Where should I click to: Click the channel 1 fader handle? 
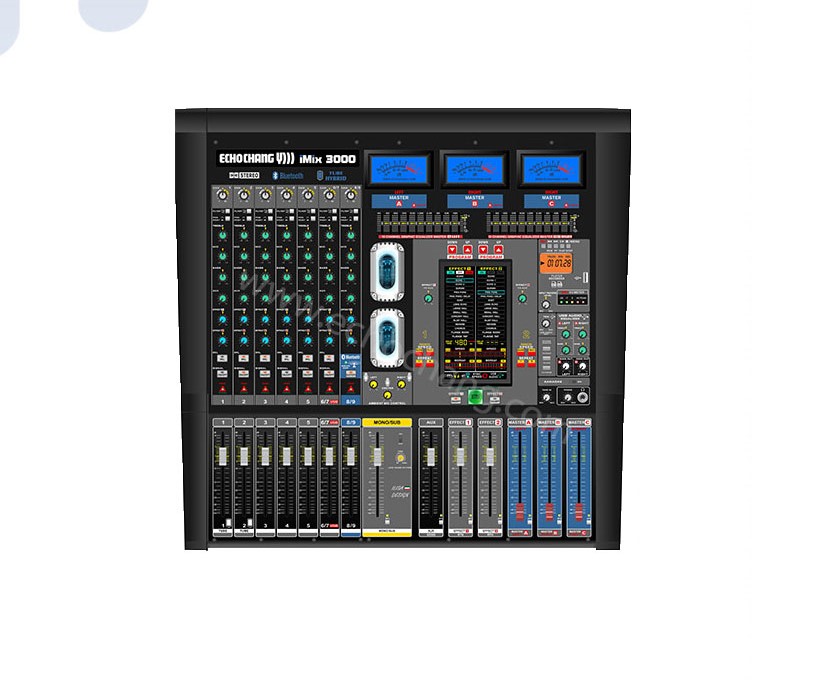coord(223,456)
